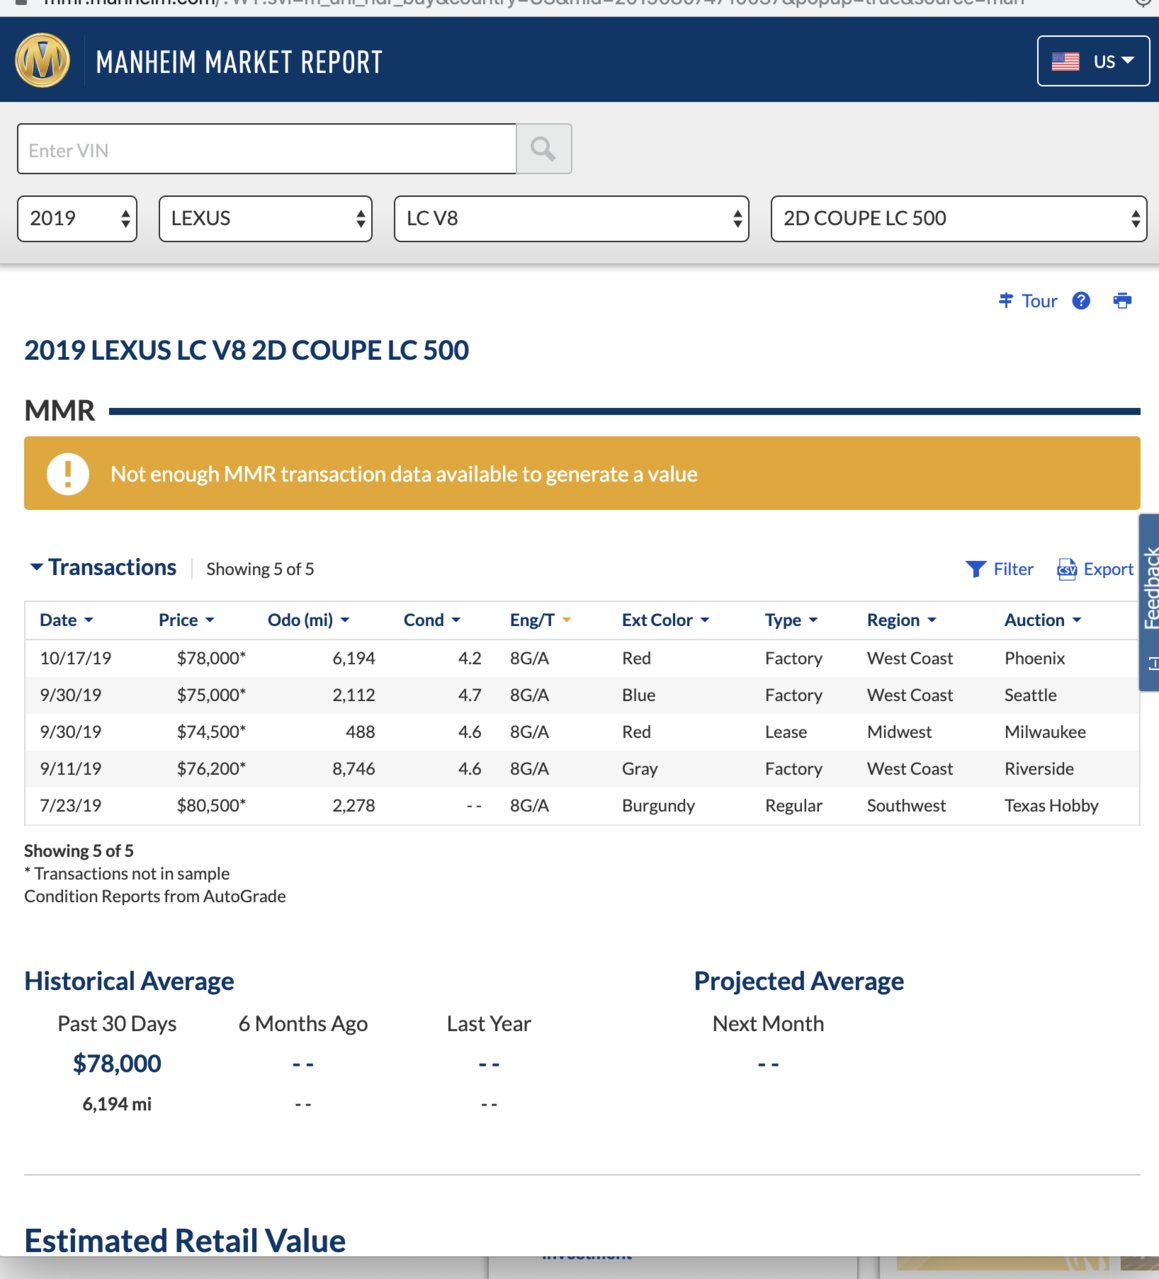Click the Export link text
Viewport: 1159px width, 1279px height.
click(1108, 569)
